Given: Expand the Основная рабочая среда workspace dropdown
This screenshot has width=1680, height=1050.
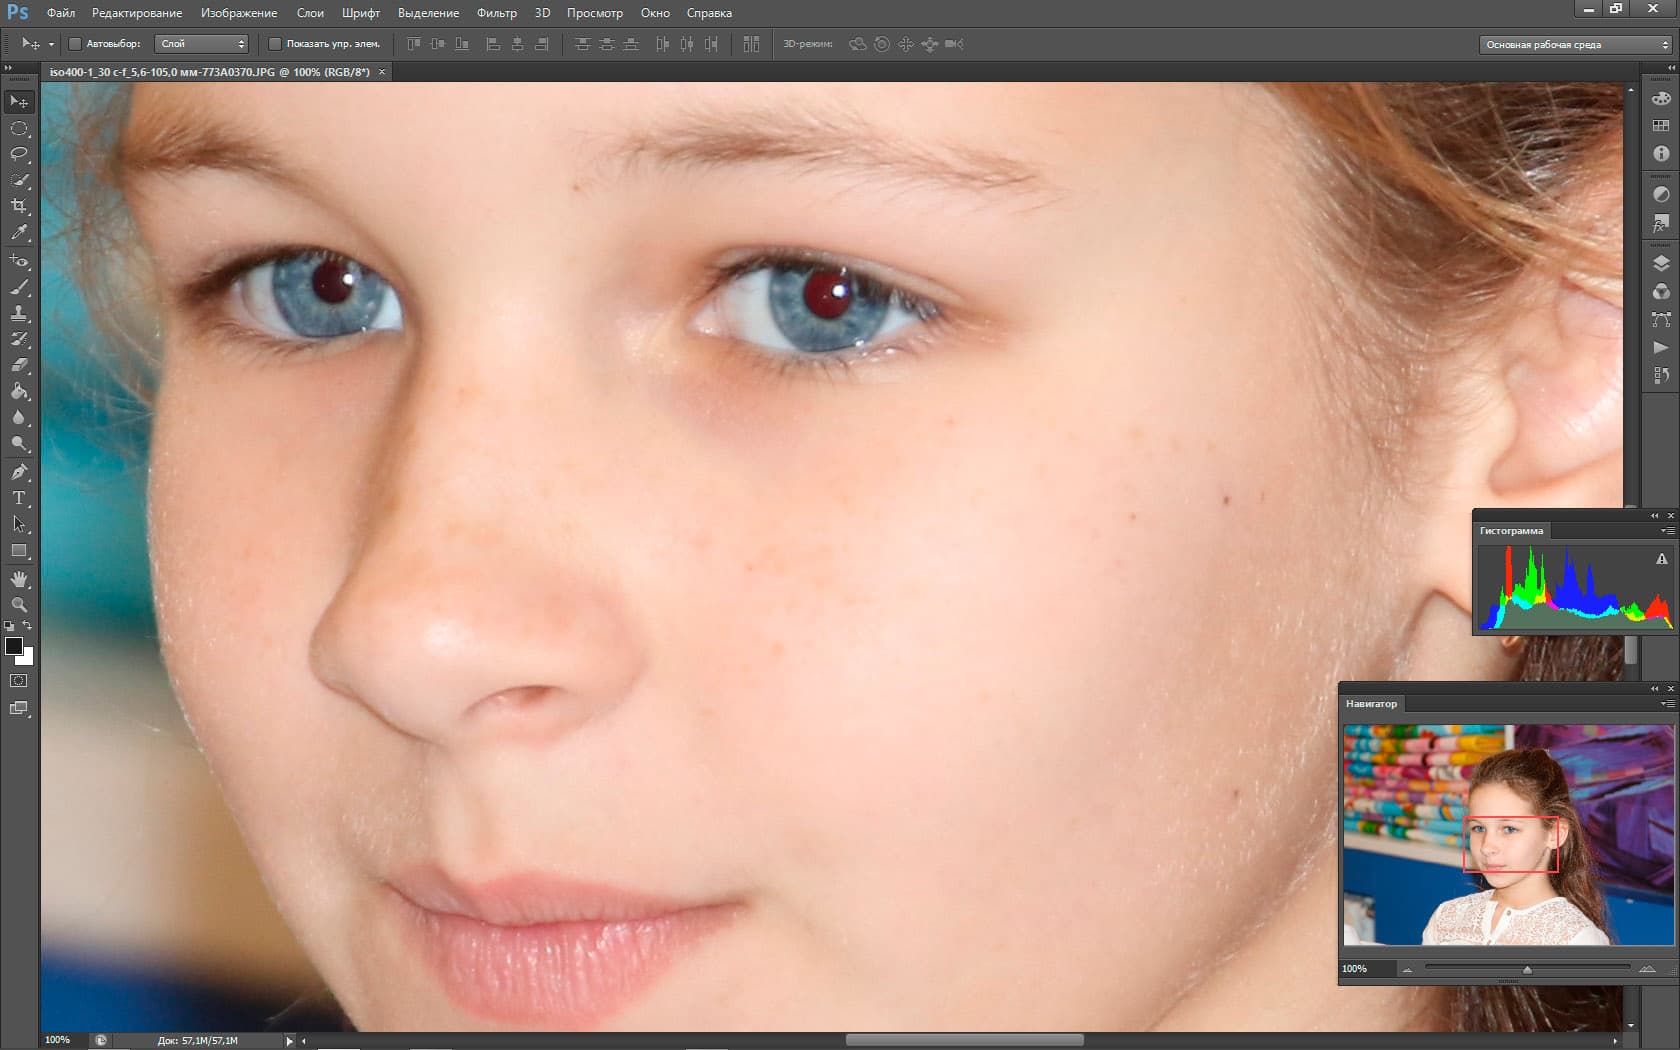Looking at the screenshot, I should click(1574, 45).
